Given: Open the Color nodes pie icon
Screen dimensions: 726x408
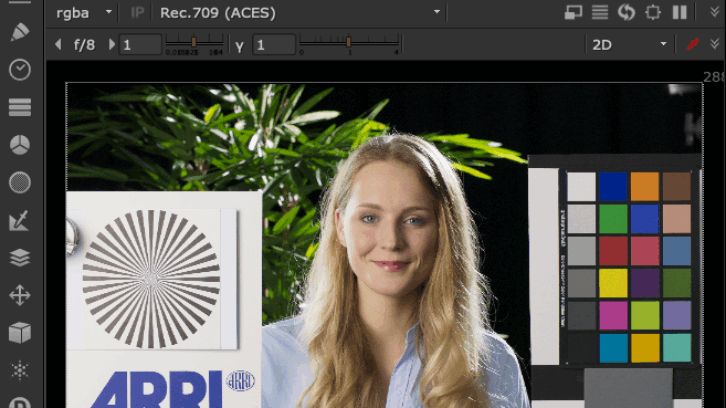Looking at the screenshot, I should (x=19, y=145).
